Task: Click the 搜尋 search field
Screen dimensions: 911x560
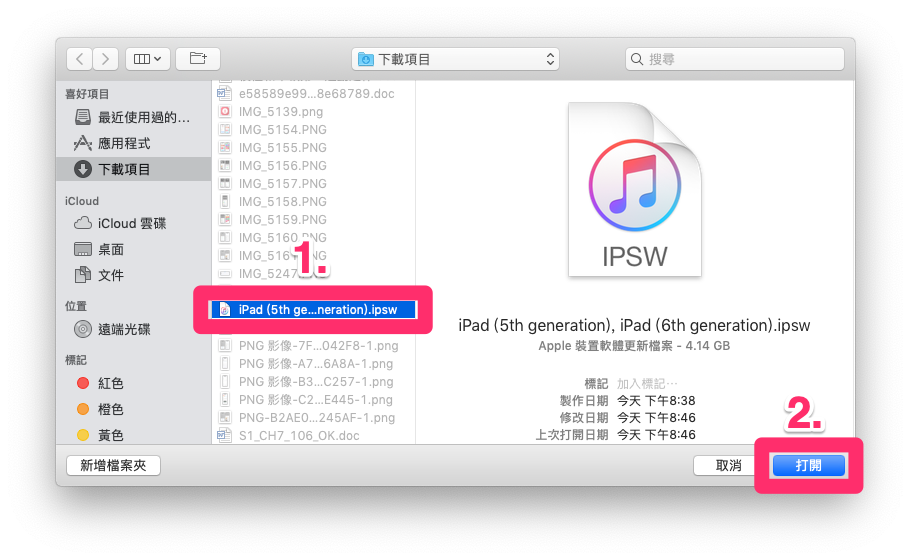Action: (734, 59)
